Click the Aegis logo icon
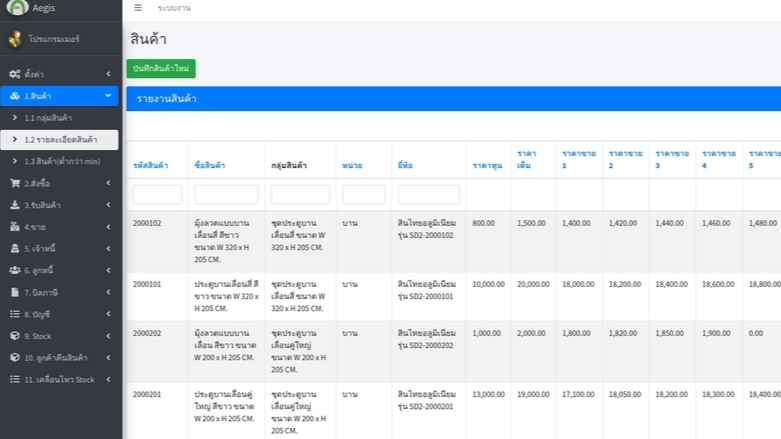The width and height of the screenshot is (781, 439). click(17, 7)
